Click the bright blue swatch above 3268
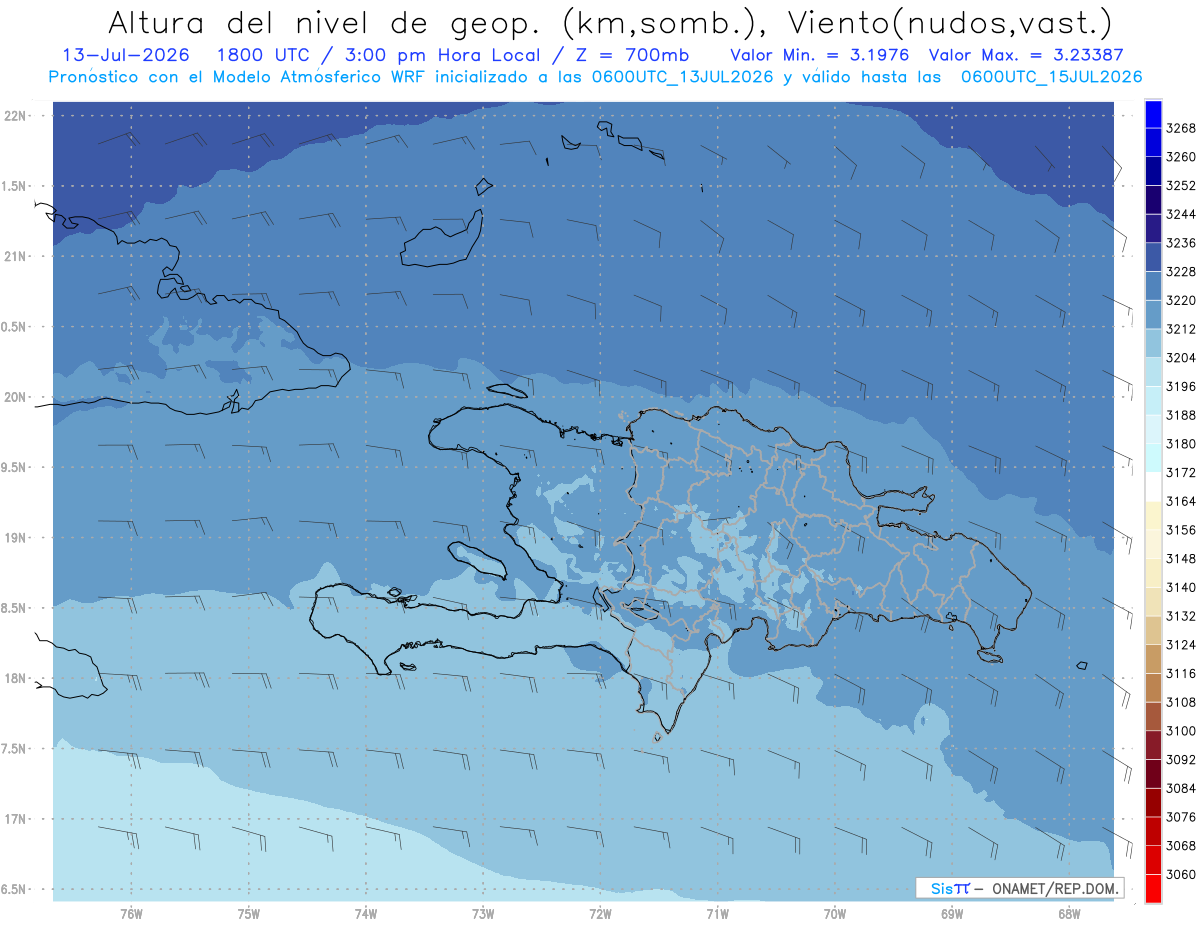1200x927 pixels. [1153, 113]
